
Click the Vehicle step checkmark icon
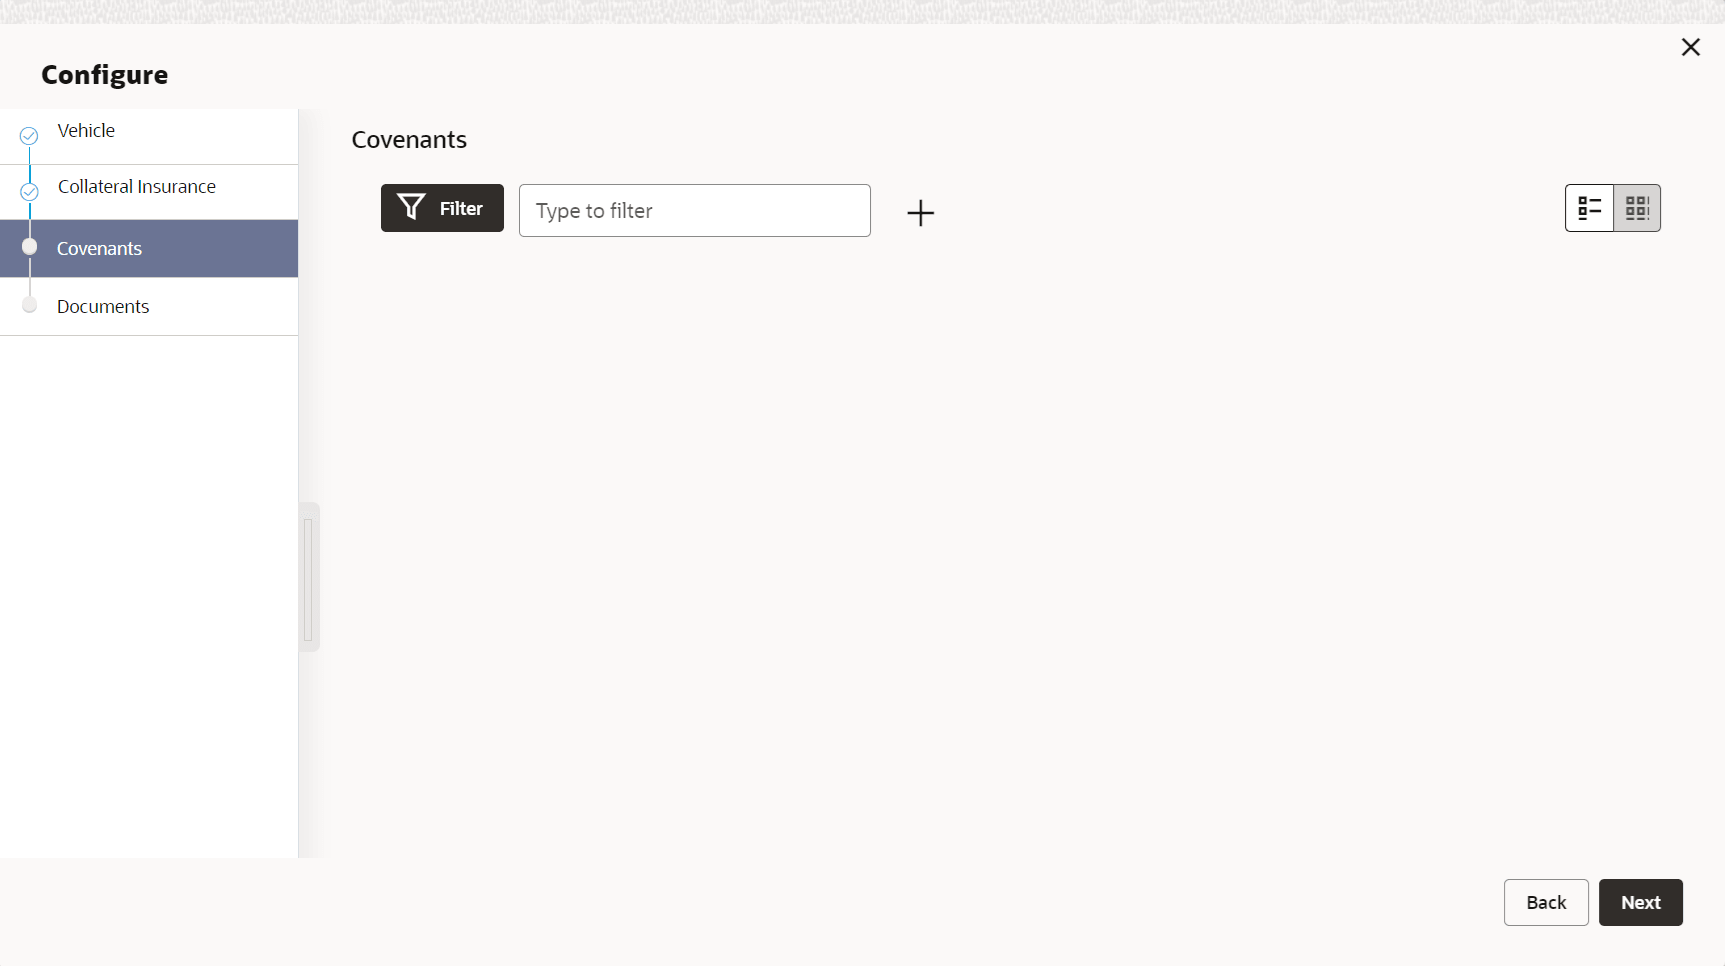29,135
